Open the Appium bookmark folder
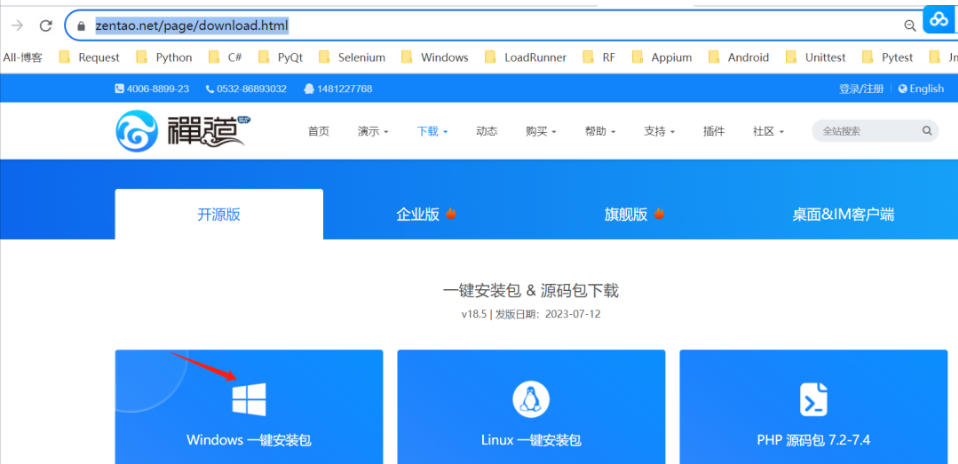 (662, 57)
